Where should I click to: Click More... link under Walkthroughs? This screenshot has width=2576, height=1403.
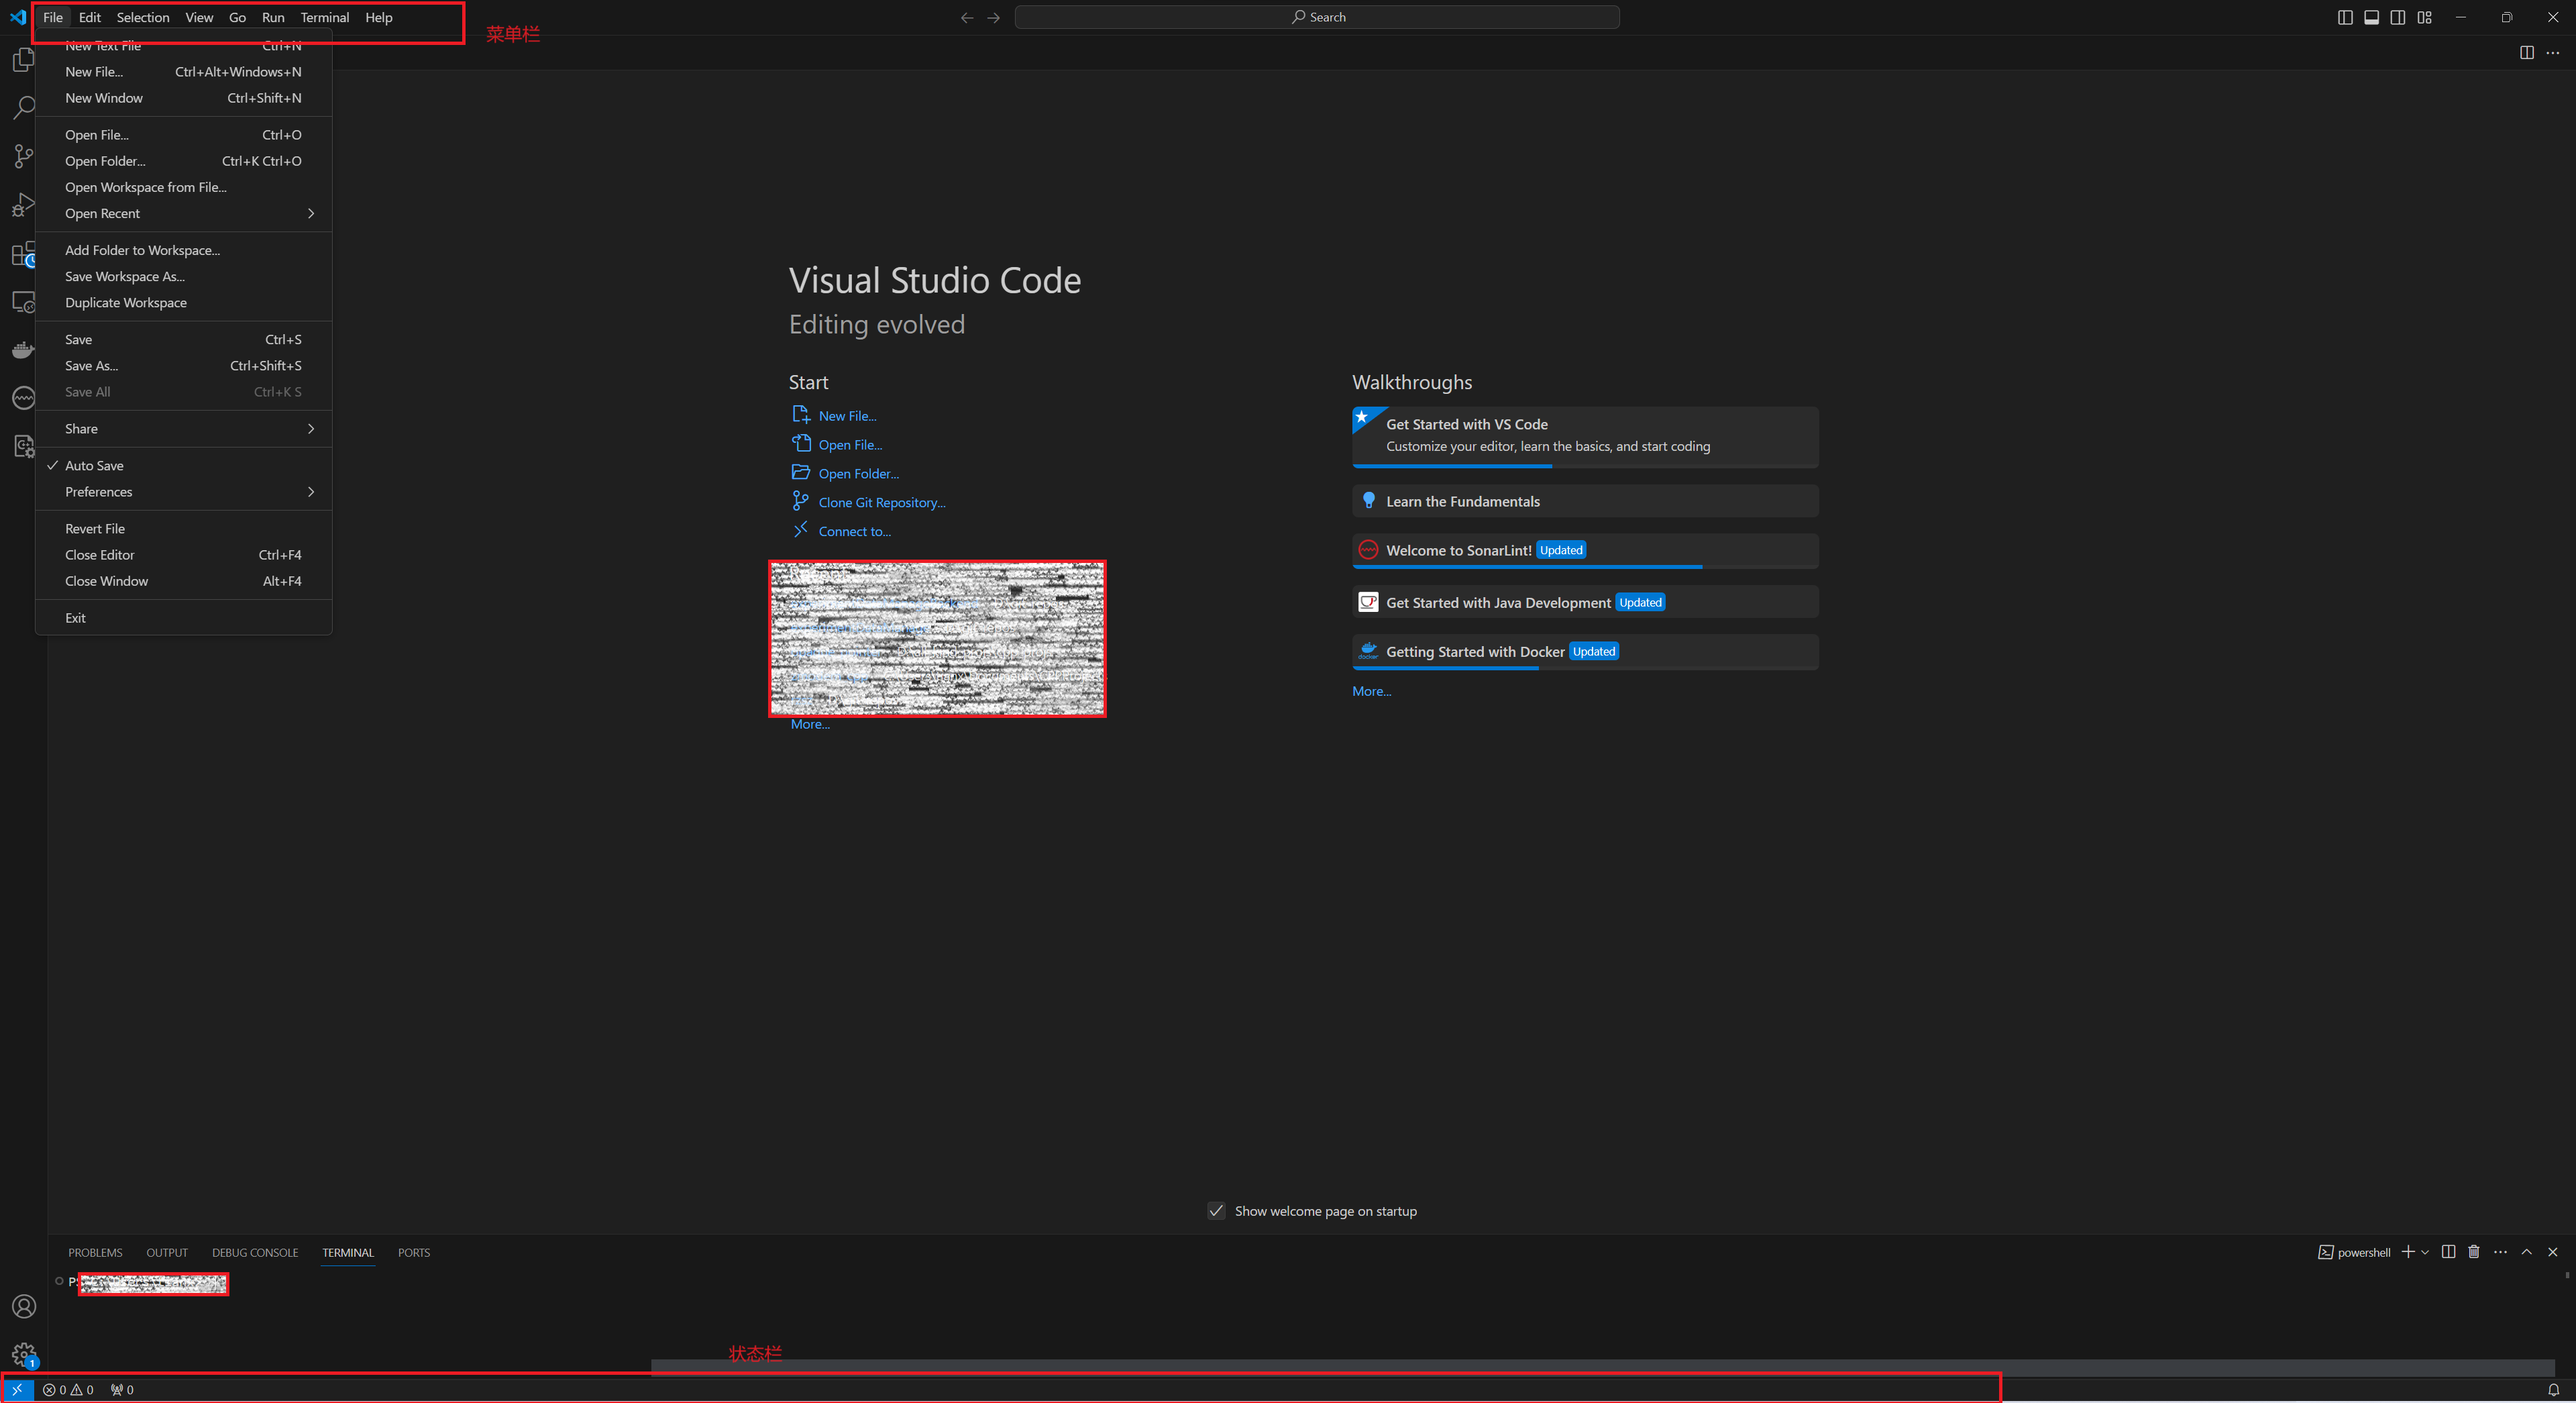point(1371,691)
